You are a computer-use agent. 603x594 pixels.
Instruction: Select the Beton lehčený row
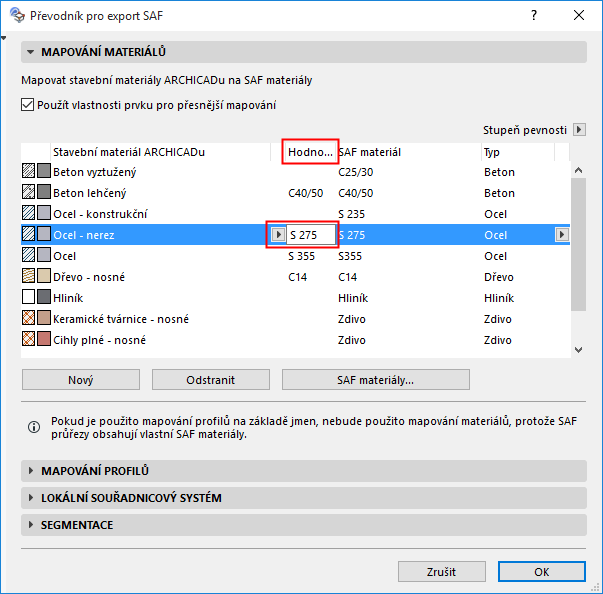tap(295, 193)
